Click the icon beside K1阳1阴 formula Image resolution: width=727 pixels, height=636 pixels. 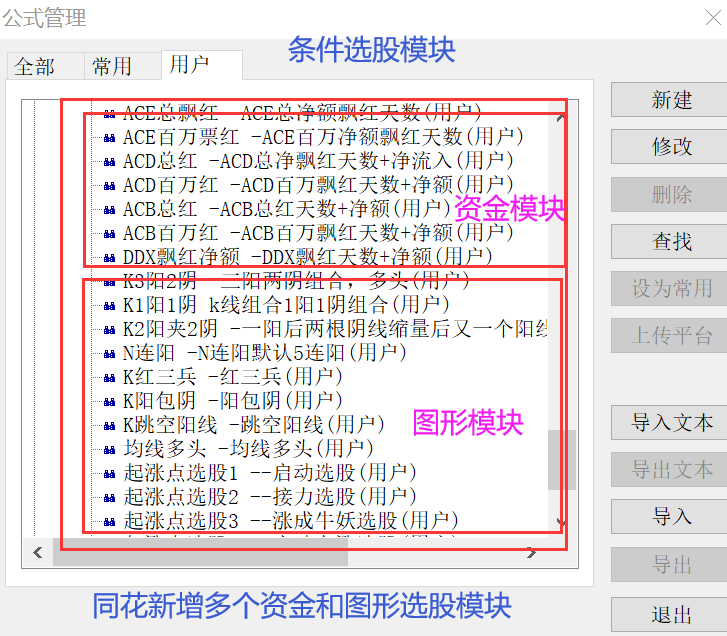(109, 306)
